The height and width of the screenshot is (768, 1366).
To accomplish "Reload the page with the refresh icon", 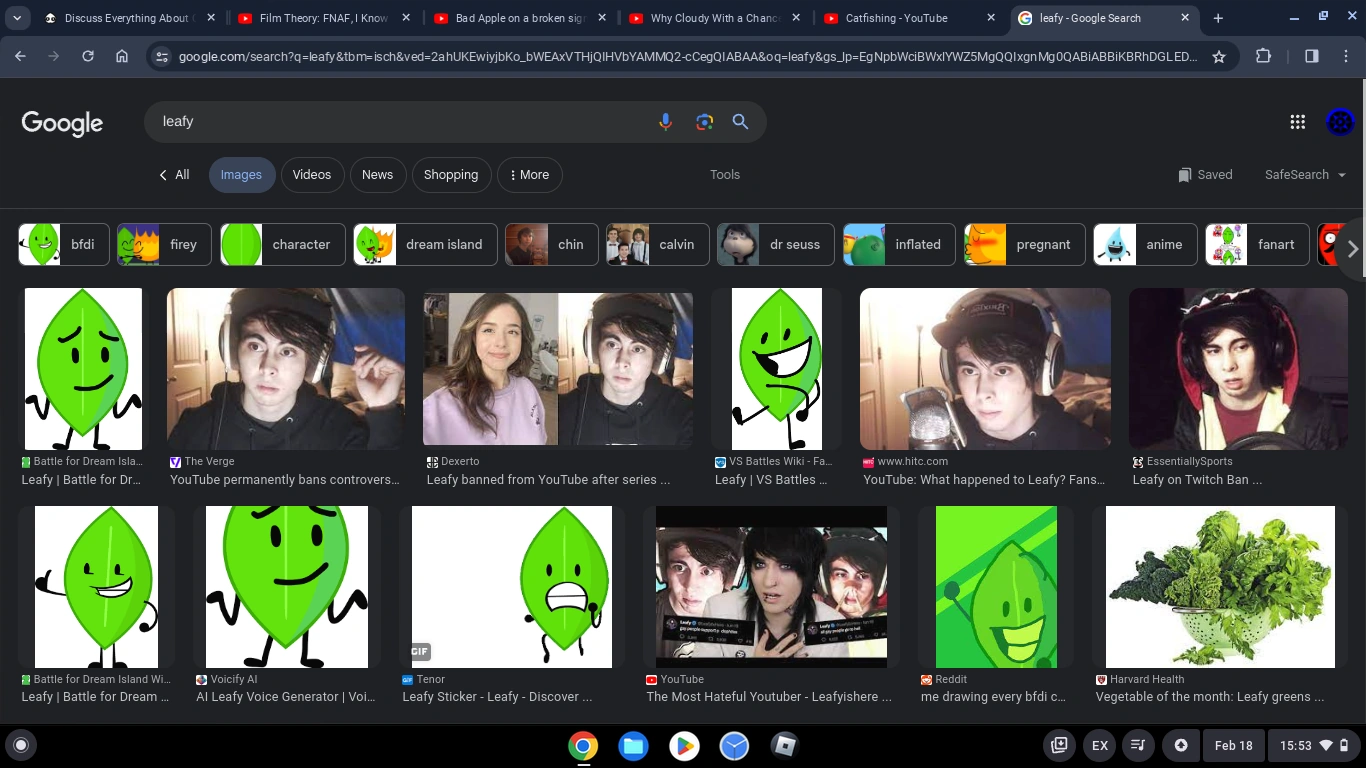I will 87,56.
